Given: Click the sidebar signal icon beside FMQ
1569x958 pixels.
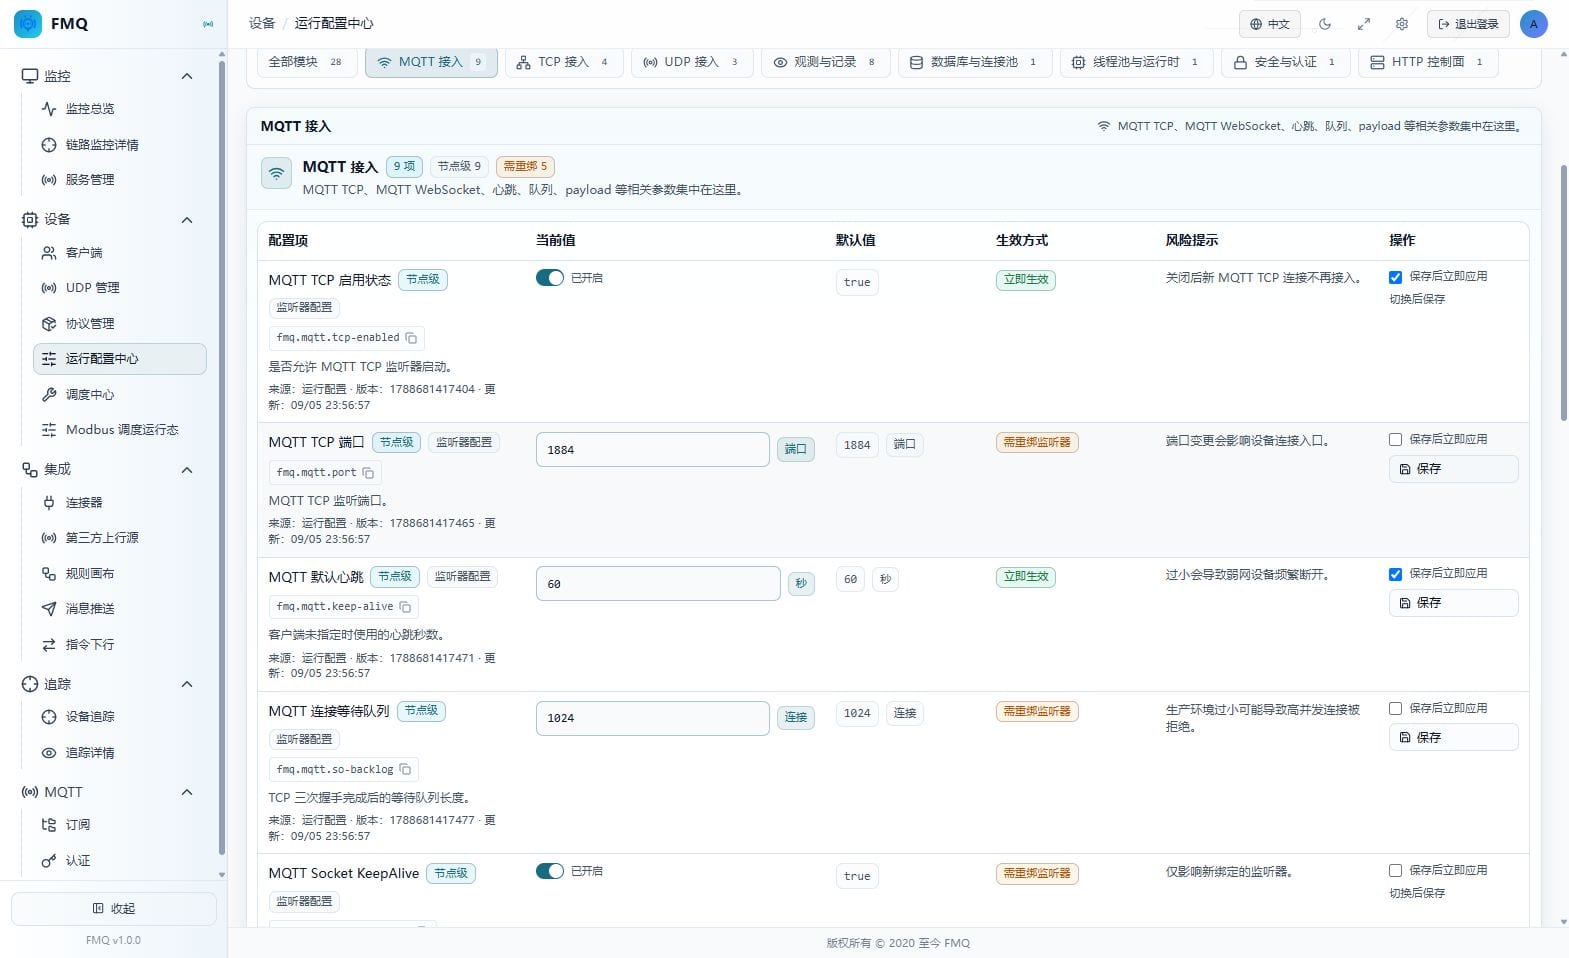Looking at the screenshot, I should coord(208,24).
